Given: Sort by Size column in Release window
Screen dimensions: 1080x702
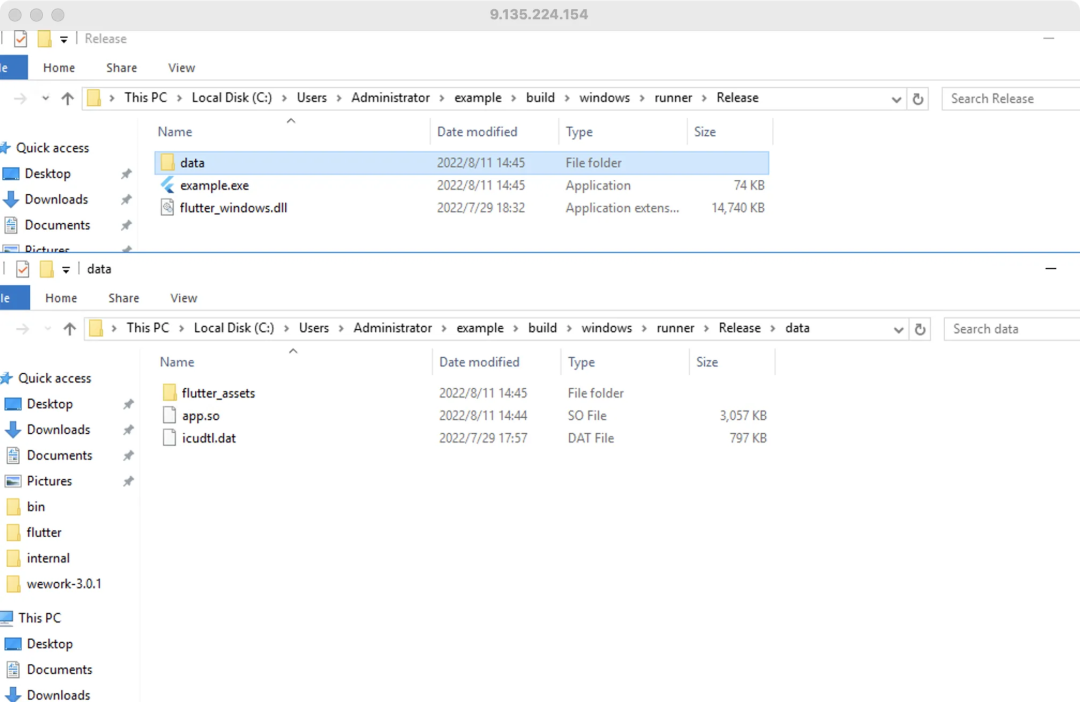Looking at the screenshot, I should (x=705, y=132).
